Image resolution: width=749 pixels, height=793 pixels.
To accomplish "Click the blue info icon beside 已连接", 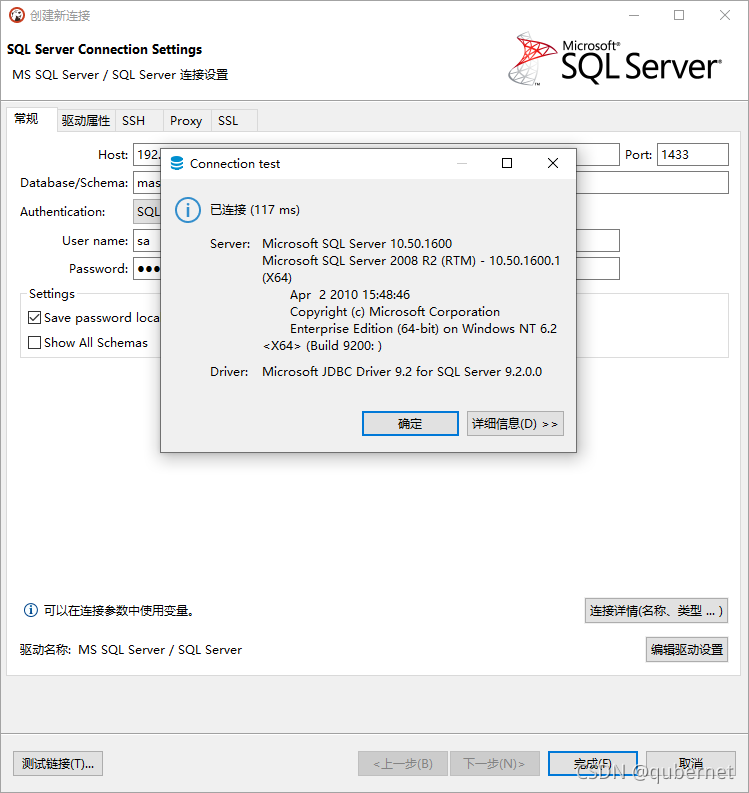I will (188, 210).
